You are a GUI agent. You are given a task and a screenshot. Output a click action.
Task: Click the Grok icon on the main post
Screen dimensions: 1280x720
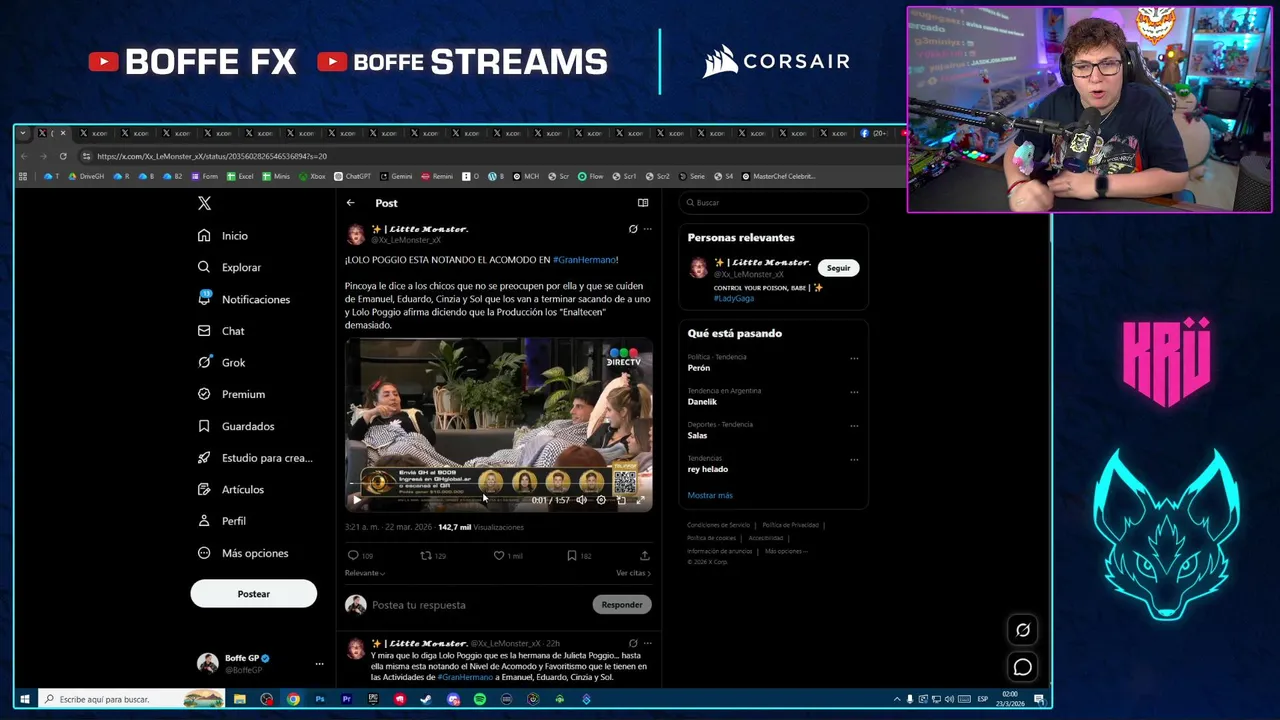[633, 229]
